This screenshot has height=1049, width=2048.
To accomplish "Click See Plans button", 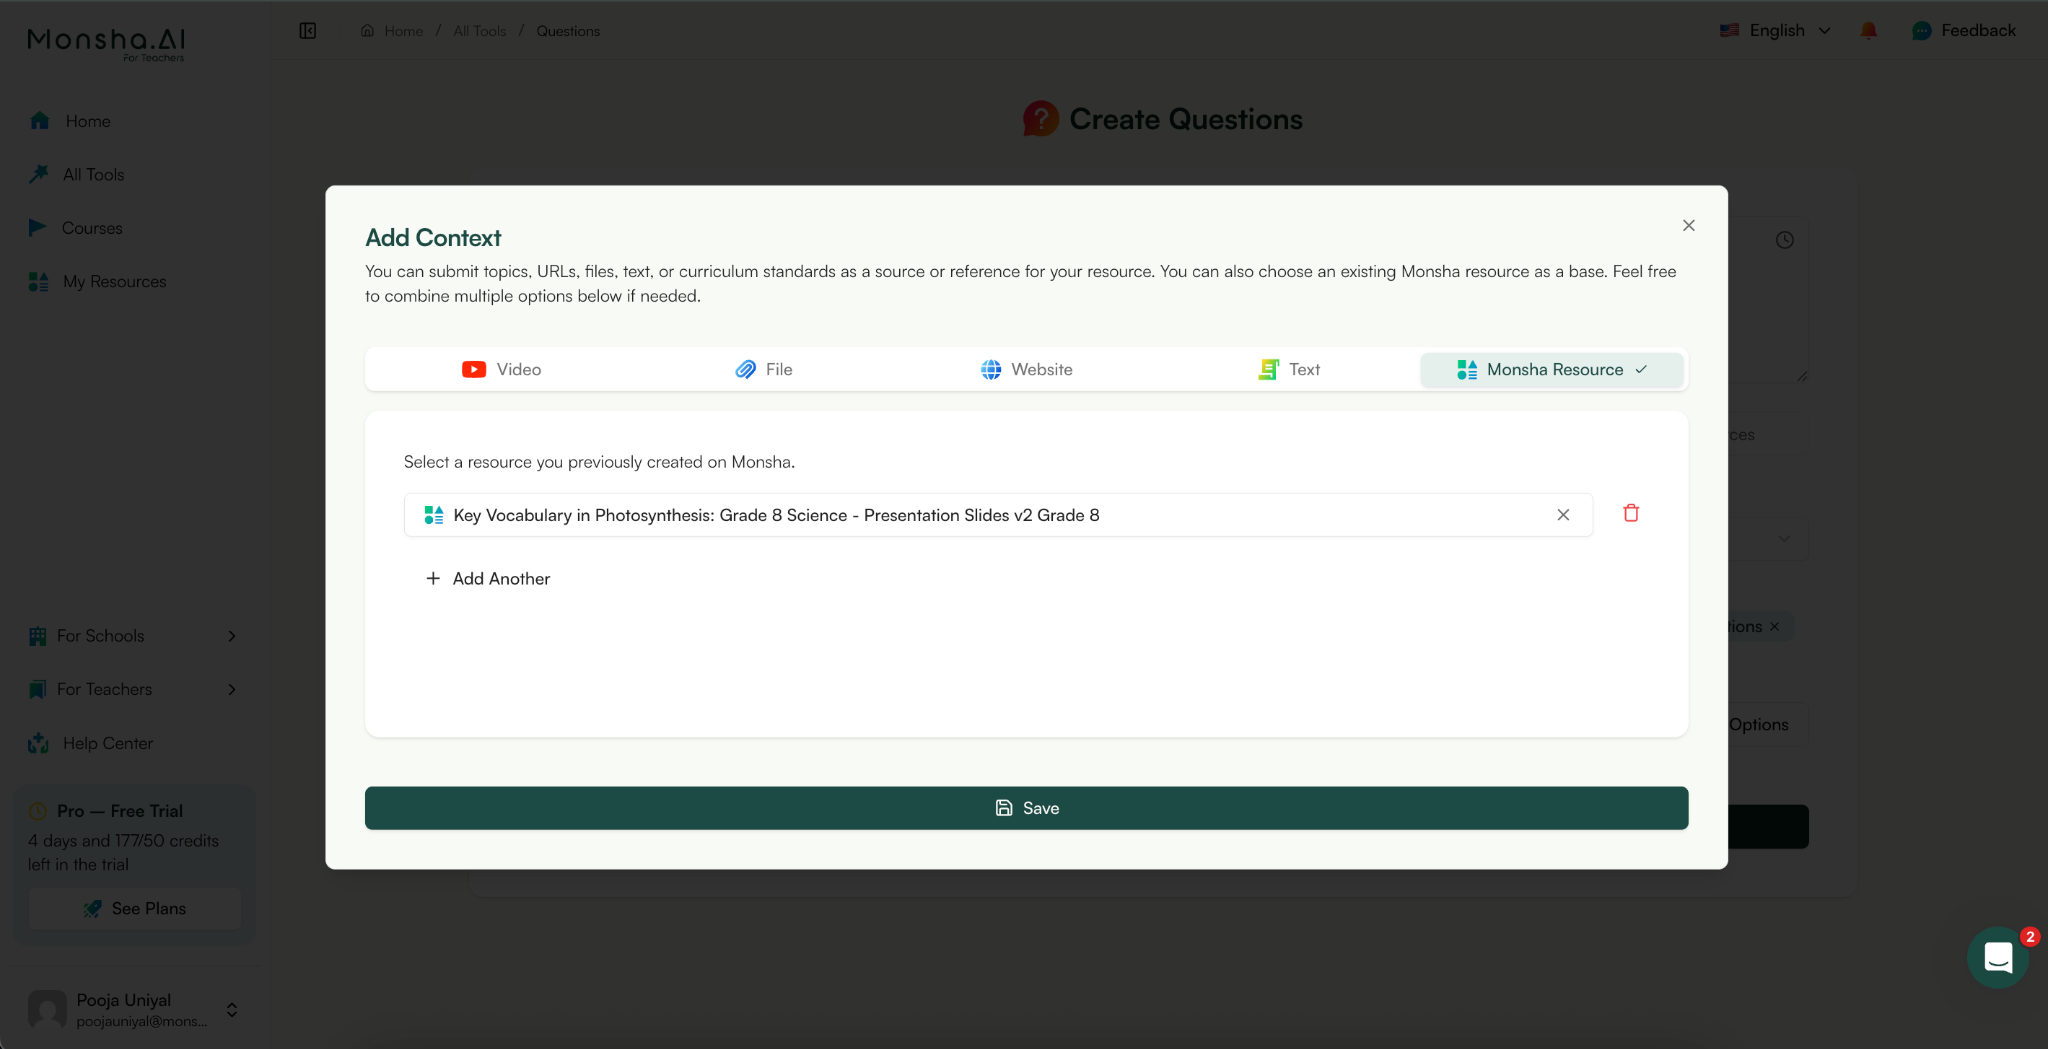I will 135,908.
